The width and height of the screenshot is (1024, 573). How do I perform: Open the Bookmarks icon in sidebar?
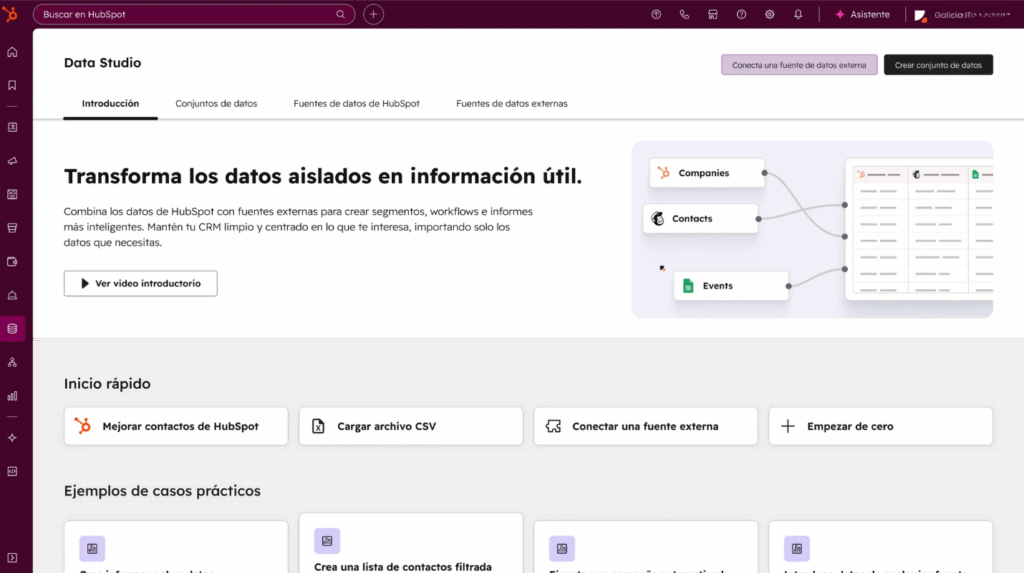point(12,85)
